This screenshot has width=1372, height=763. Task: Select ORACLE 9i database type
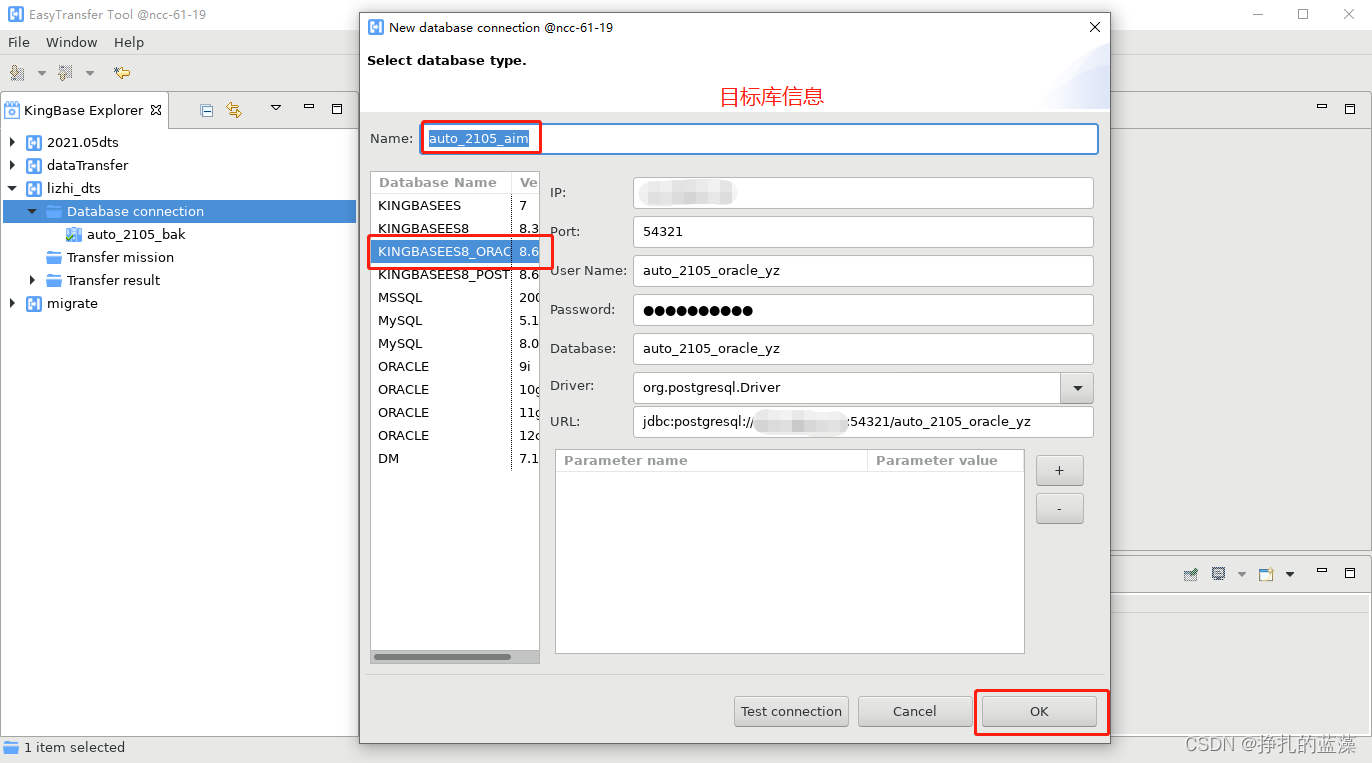click(x=455, y=366)
